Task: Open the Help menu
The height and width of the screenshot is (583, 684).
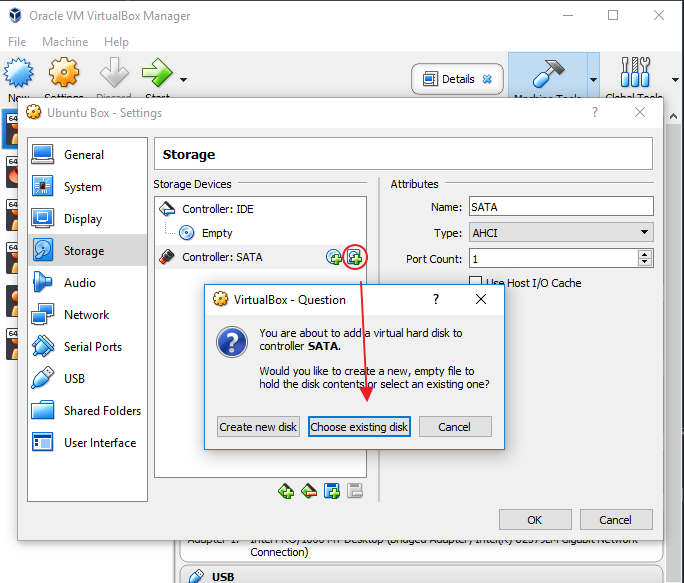Action: pos(116,42)
